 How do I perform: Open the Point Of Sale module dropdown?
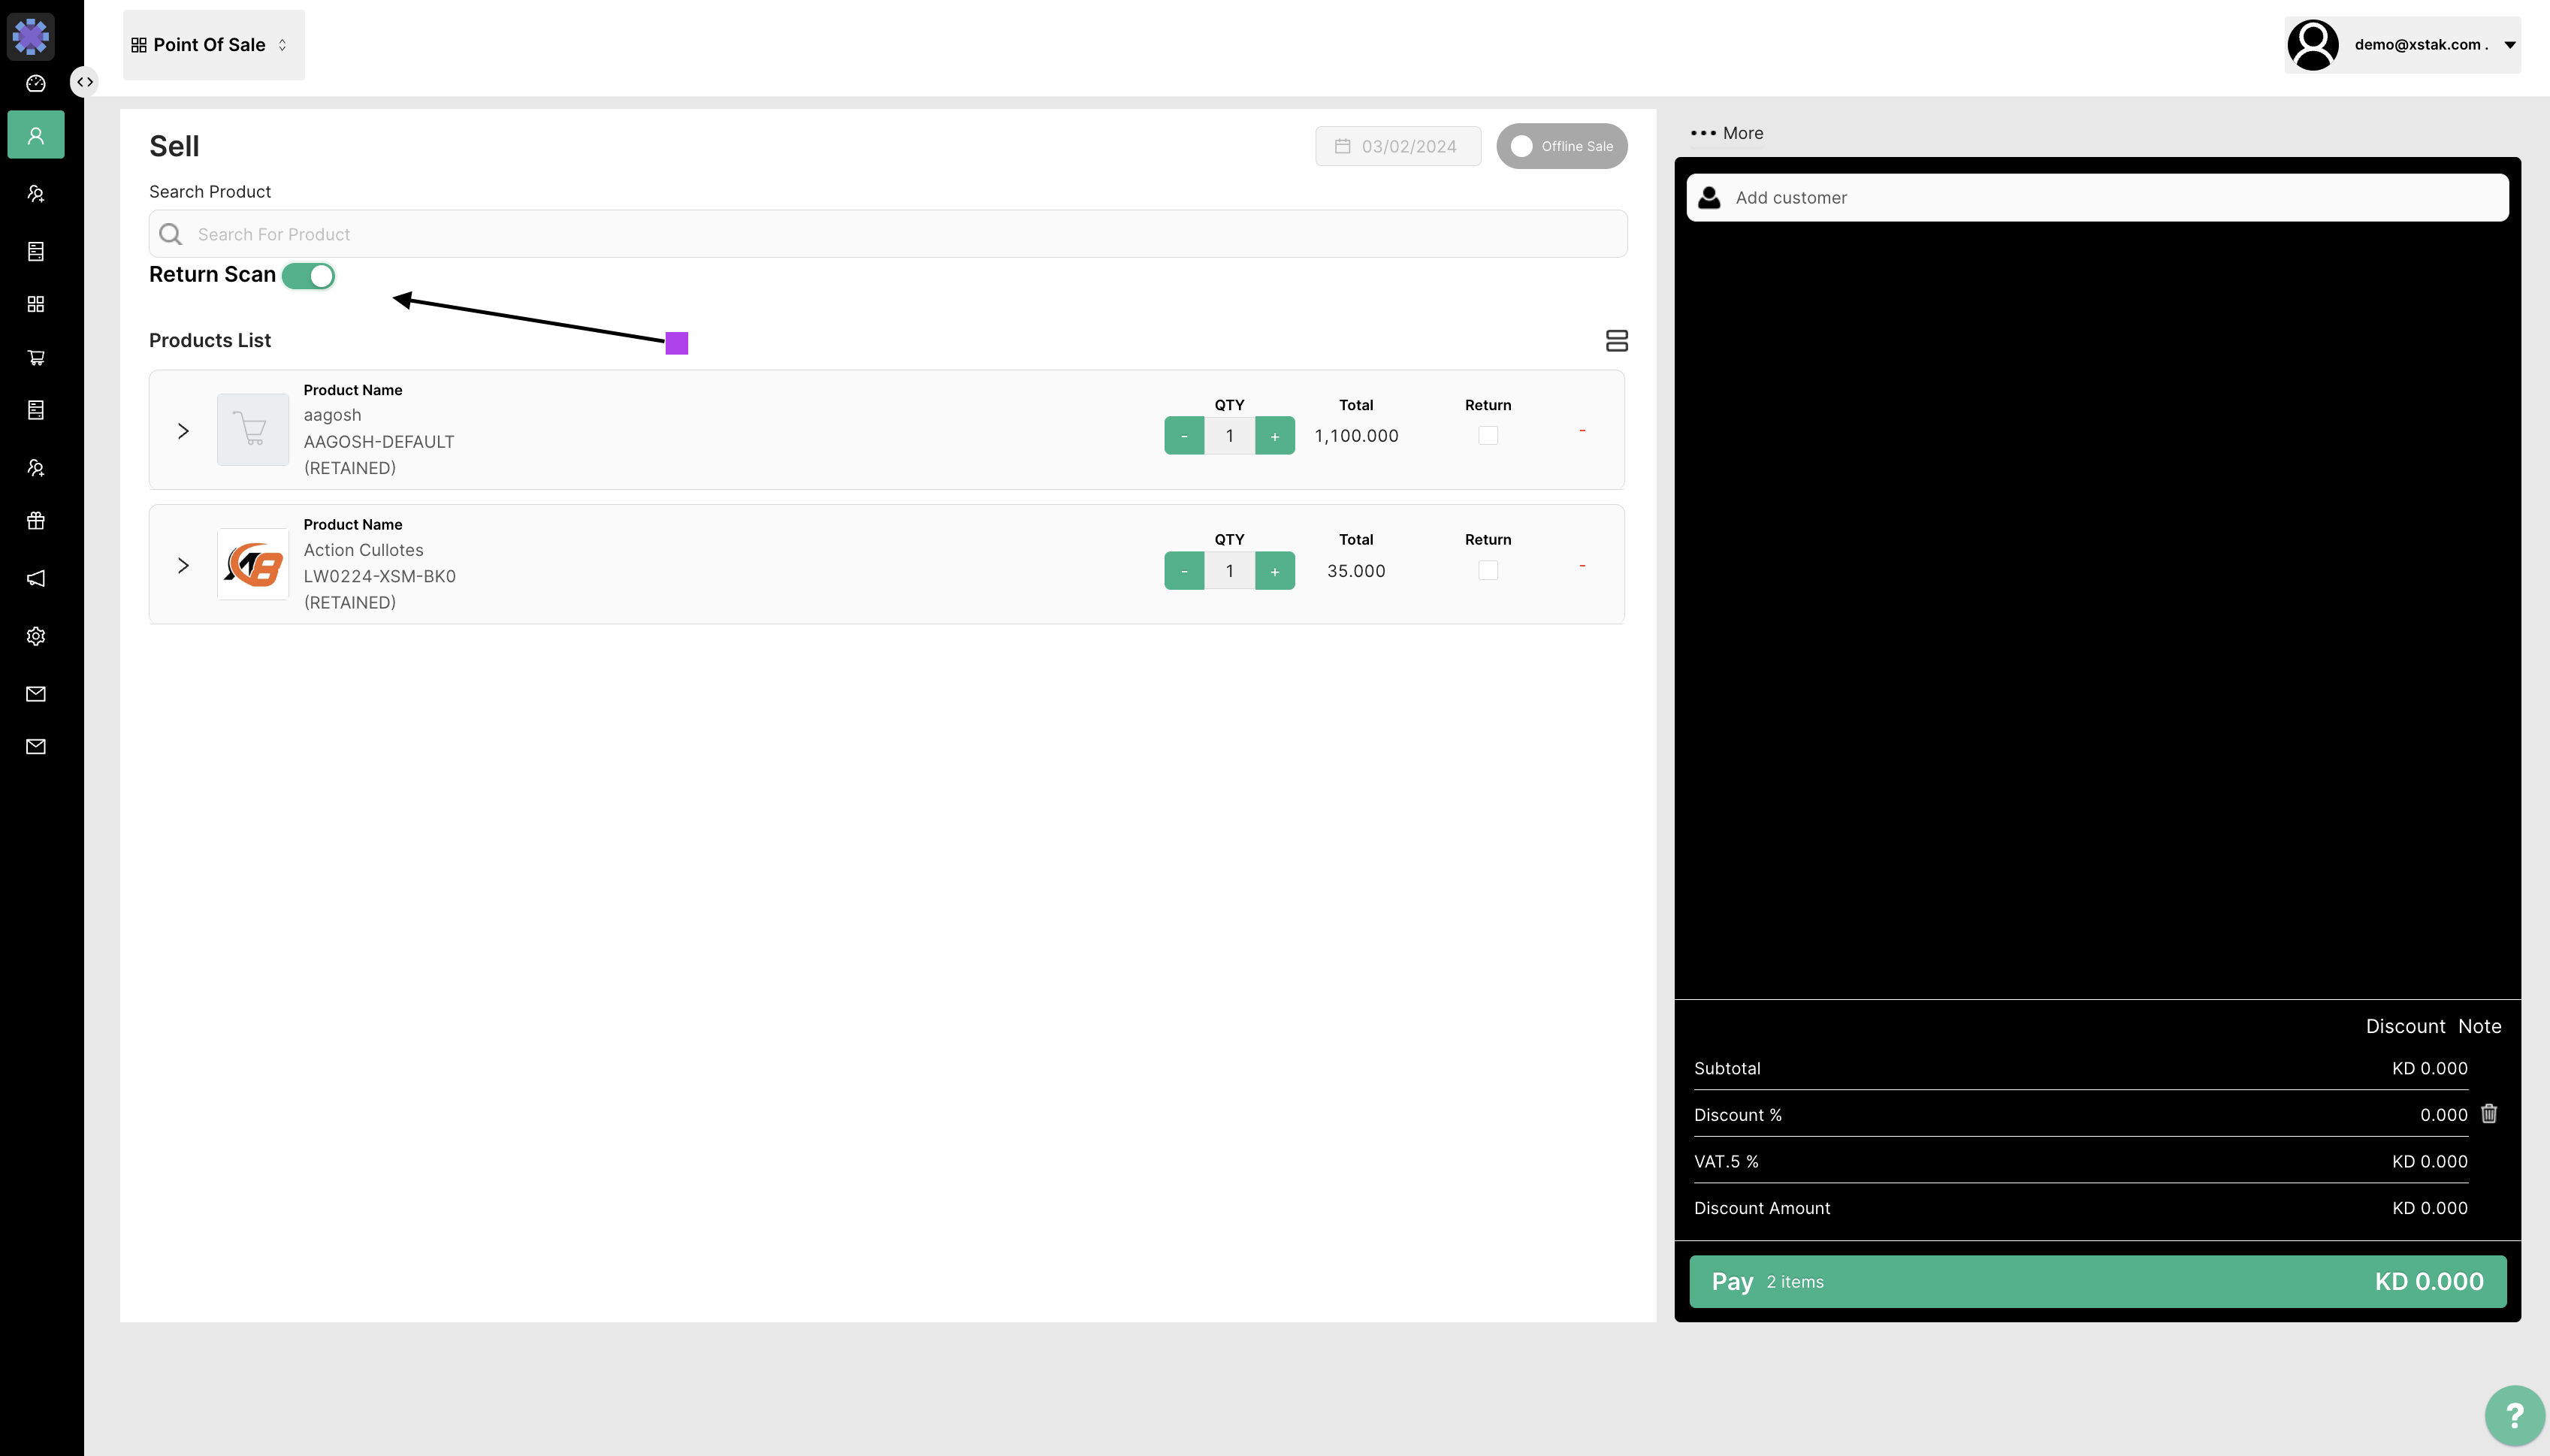click(212, 45)
